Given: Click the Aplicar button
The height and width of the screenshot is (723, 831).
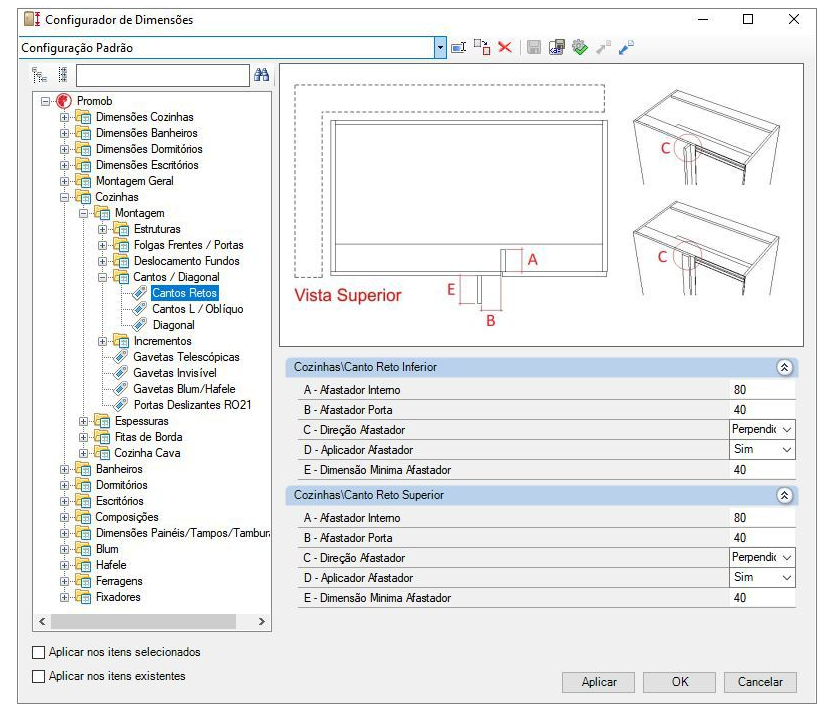Looking at the screenshot, I should pos(598,682).
